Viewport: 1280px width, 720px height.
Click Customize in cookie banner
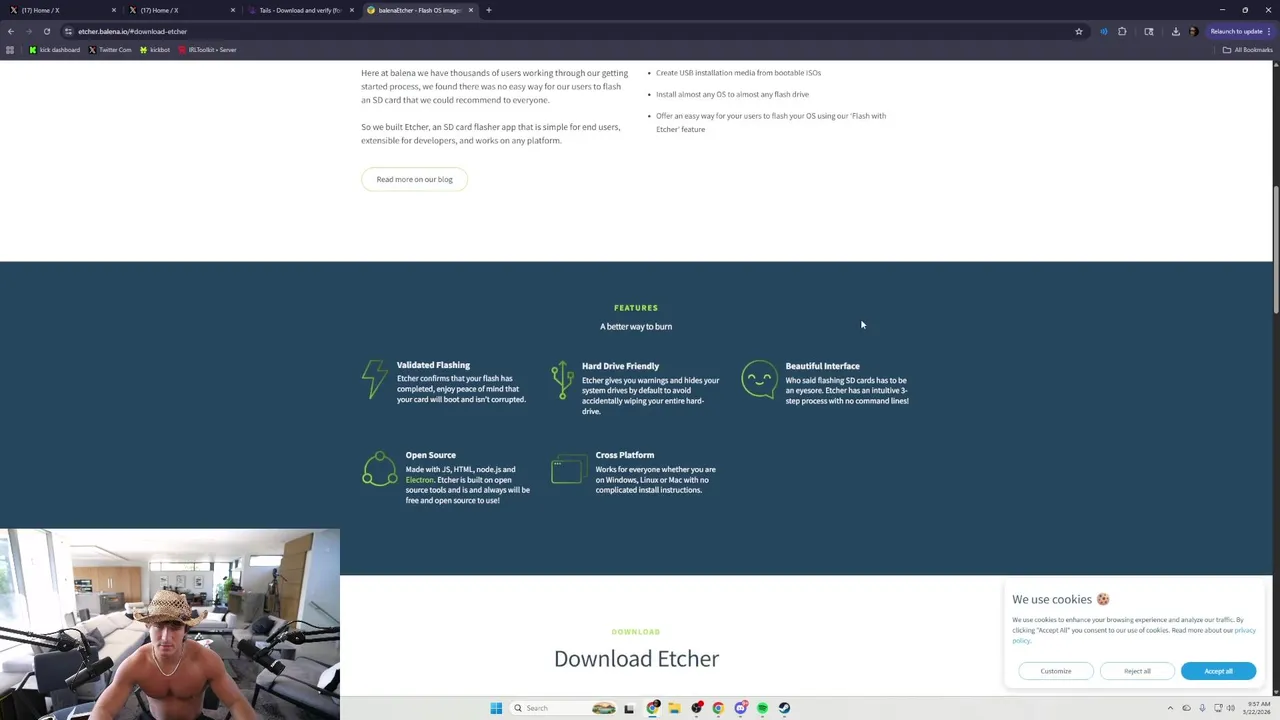coord(1055,671)
